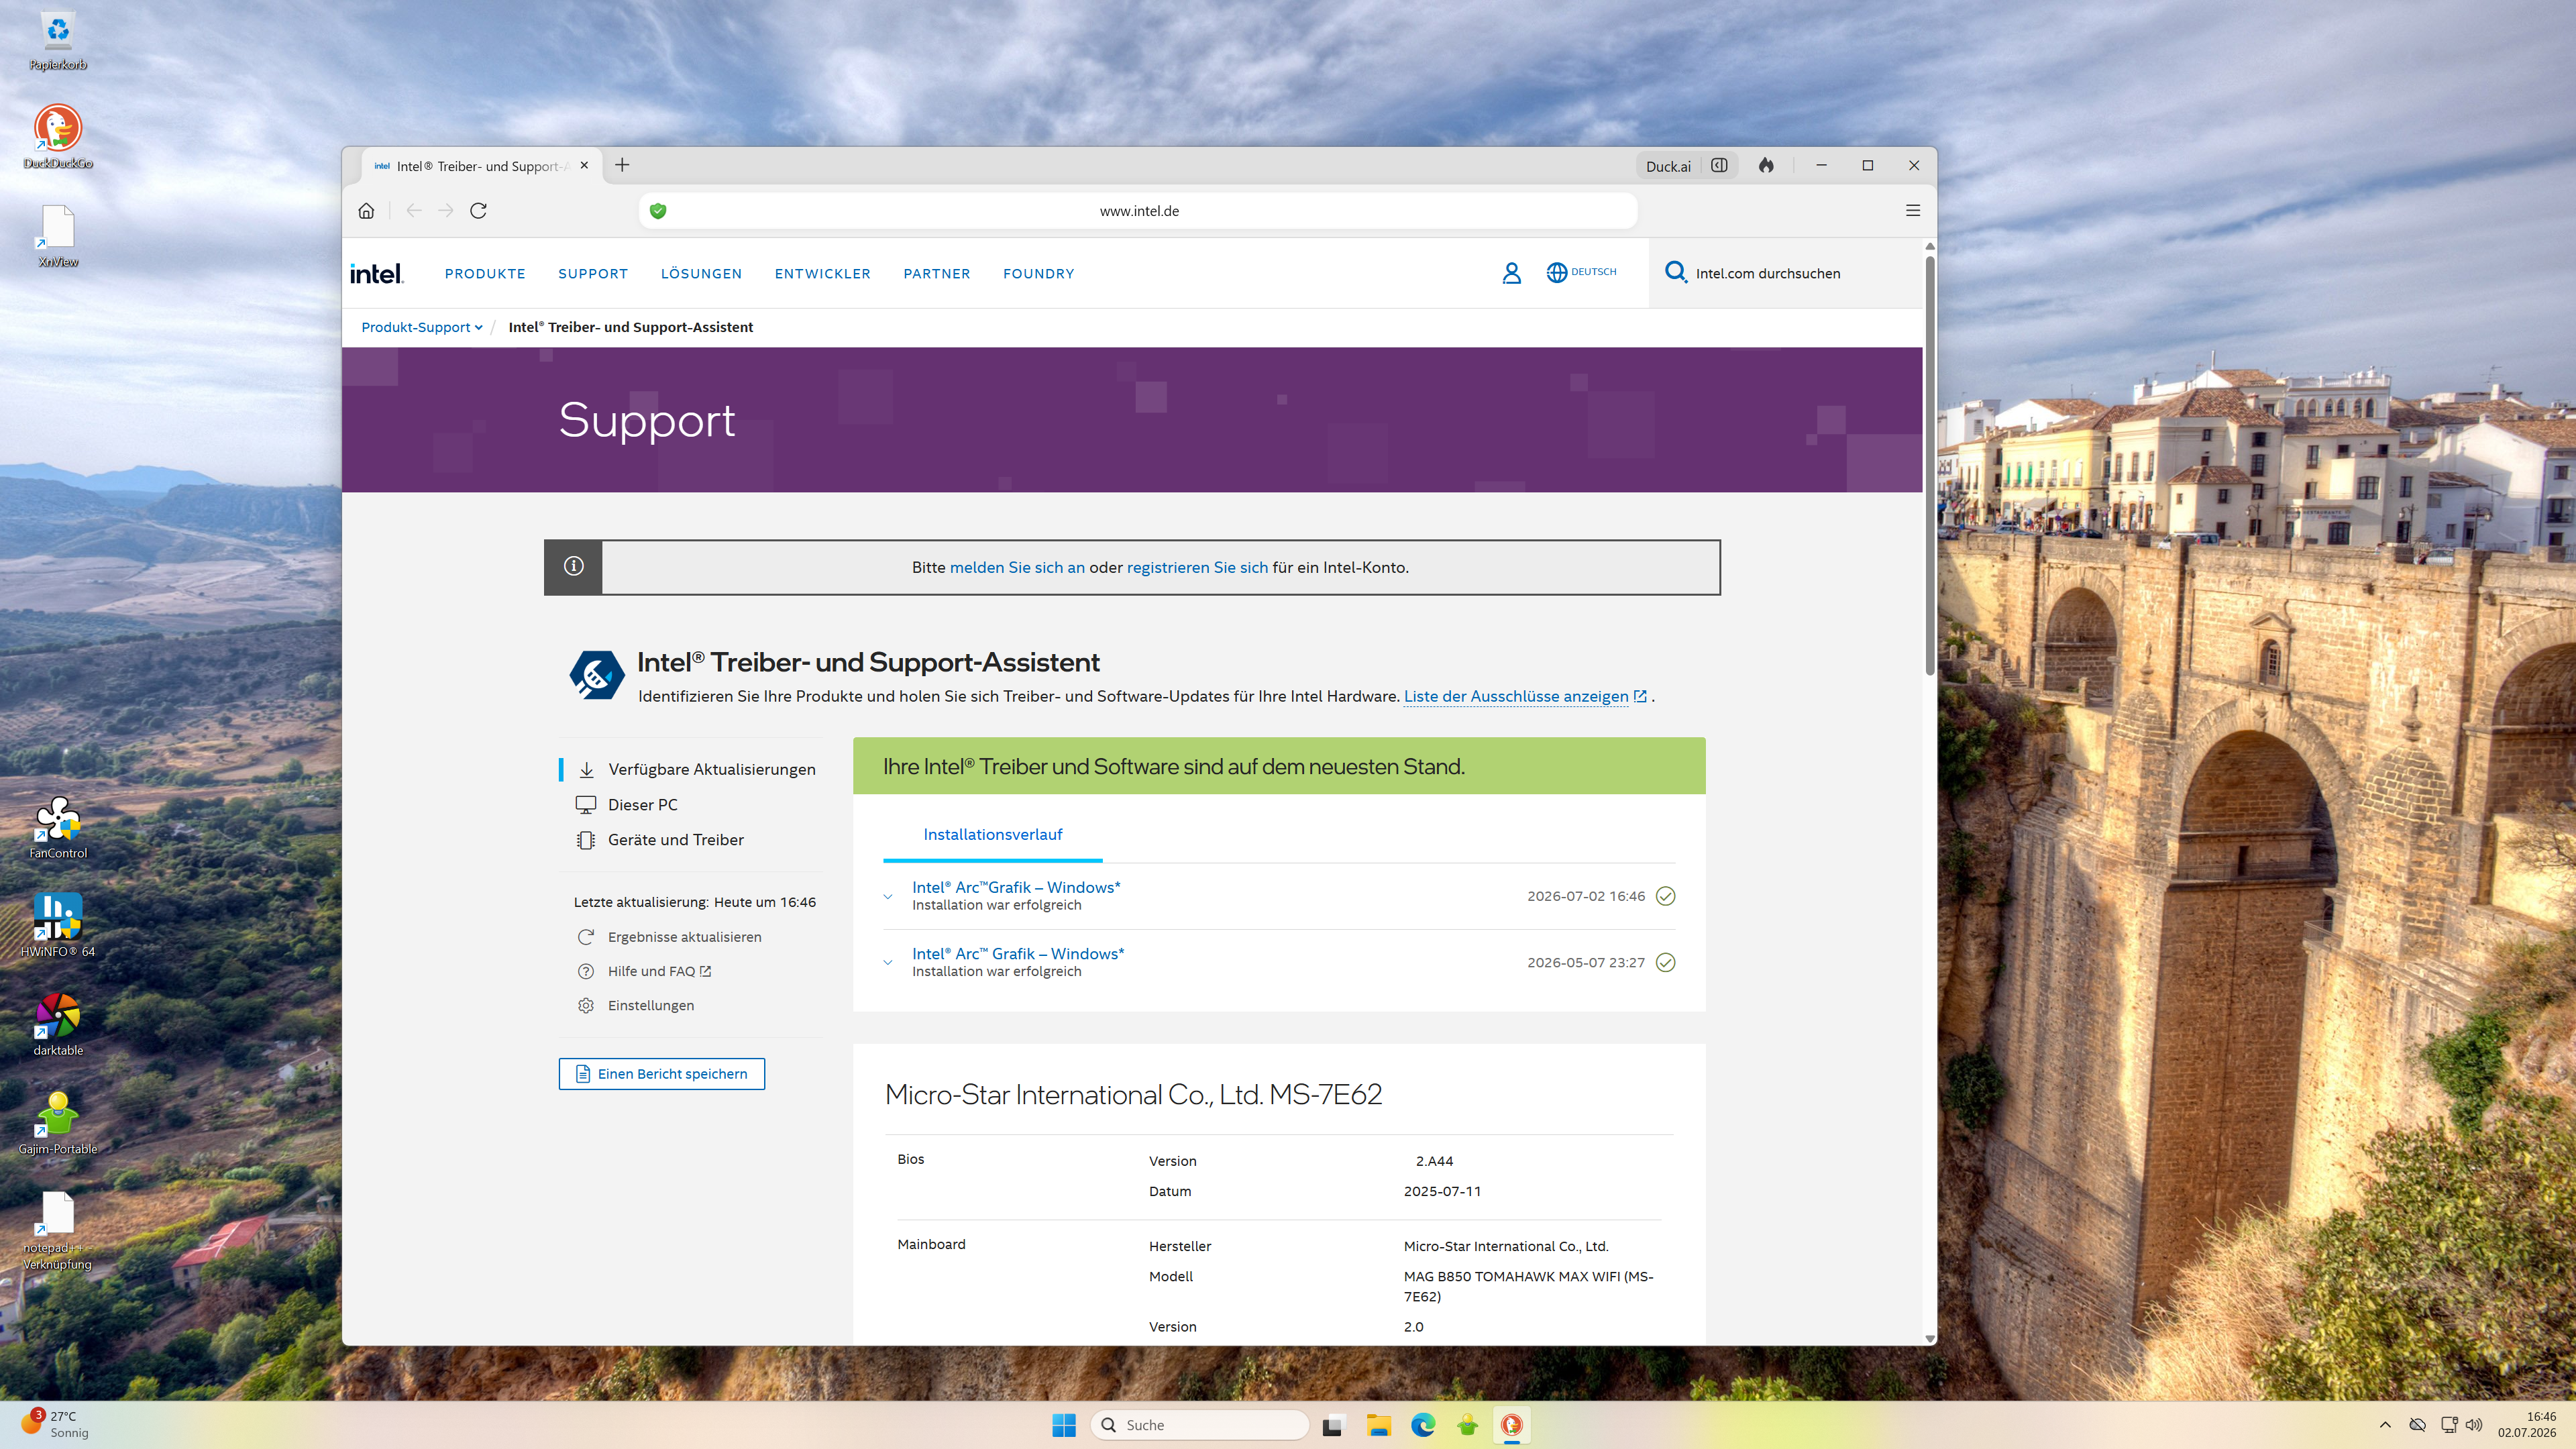Open Einstellungen in the sidebar
The height and width of the screenshot is (1449, 2576).
click(x=635, y=1005)
